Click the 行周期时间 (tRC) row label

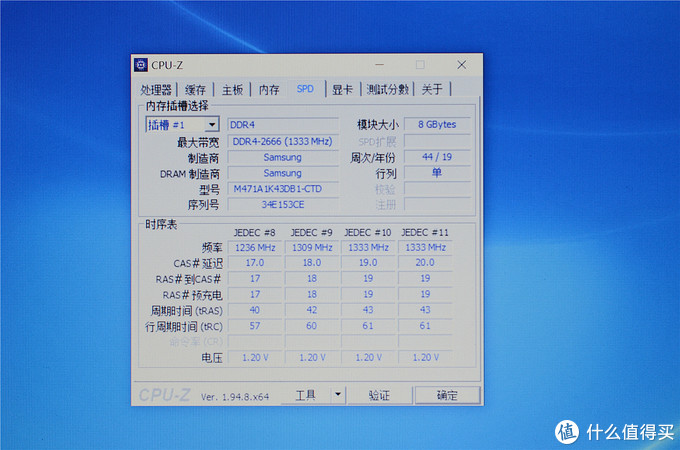183,326
